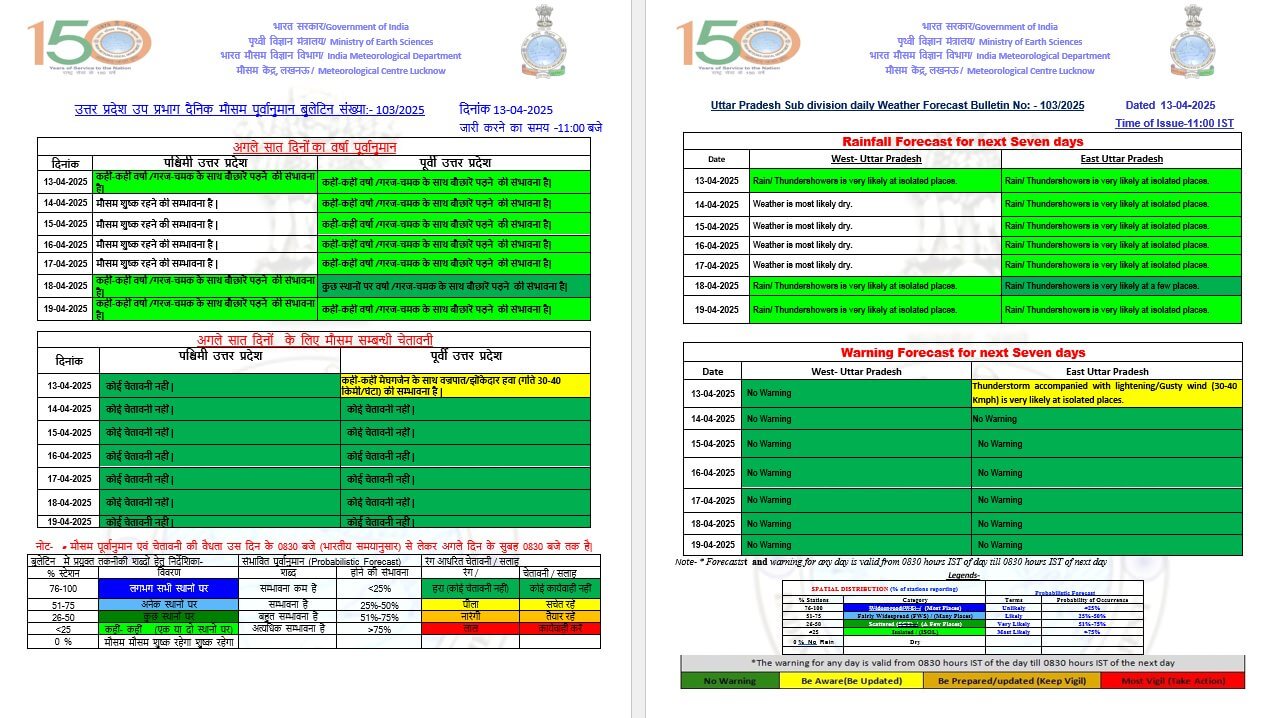Viewport: 1262px width, 718px height.
Task: Click the underlined English bulletin title No. 103/2025
Action: point(897,105)
